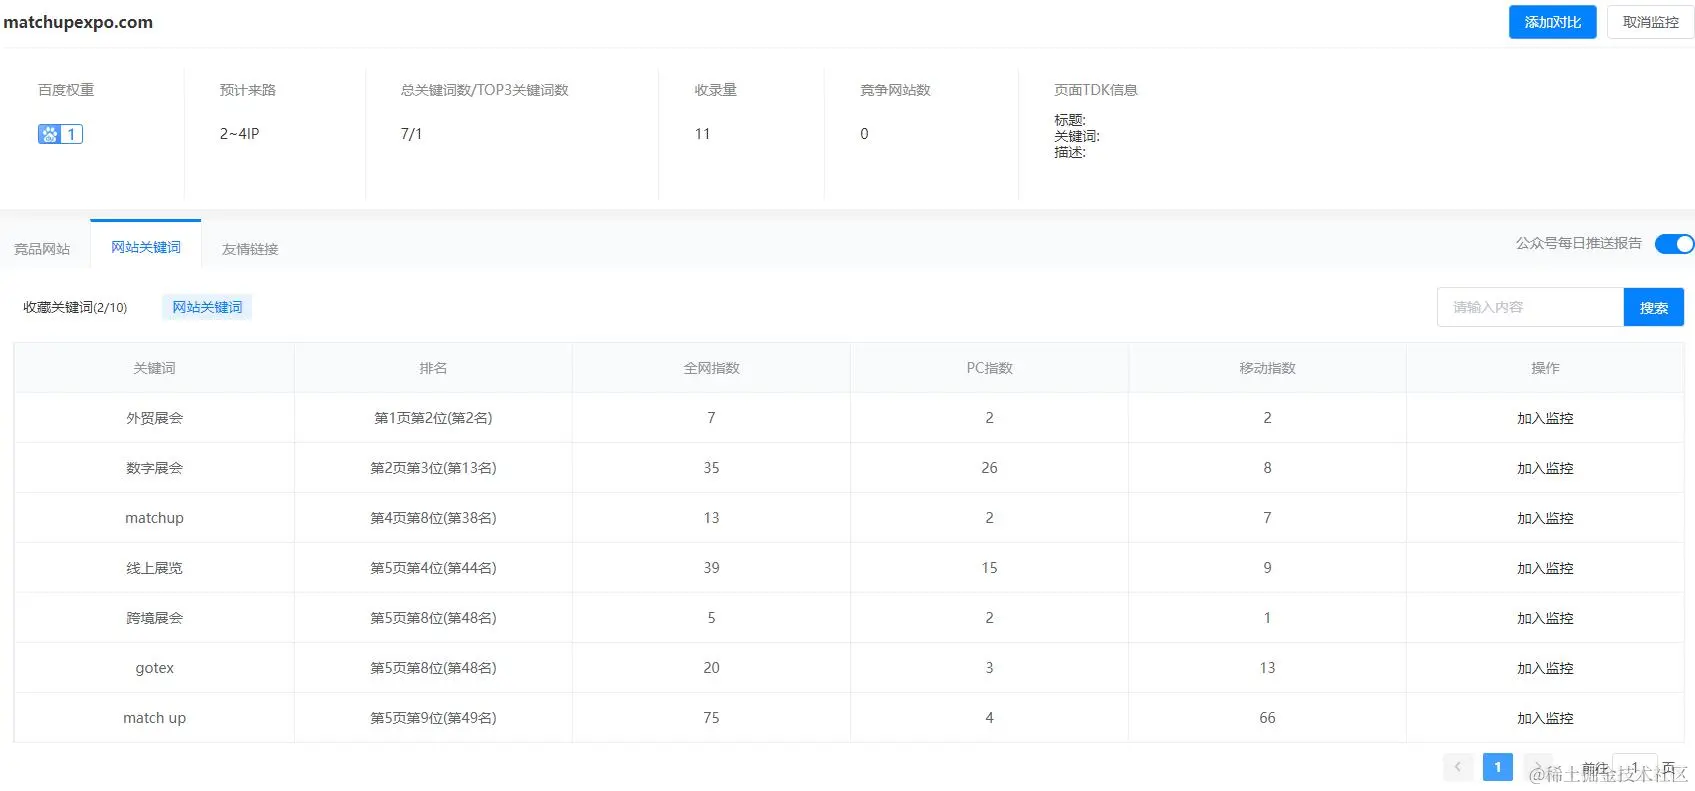Click the matchupexpo.com domain title
The height and width of the screenshot is (791, 1695).
pos(78,22)
